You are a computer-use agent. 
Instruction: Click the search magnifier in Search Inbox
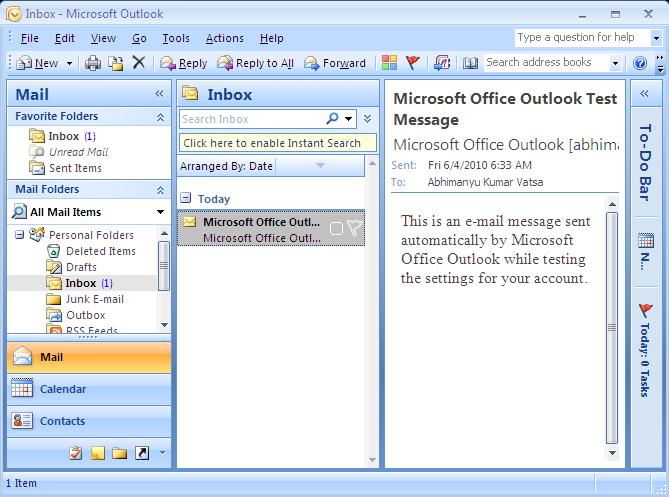click(x=332, y=118)
